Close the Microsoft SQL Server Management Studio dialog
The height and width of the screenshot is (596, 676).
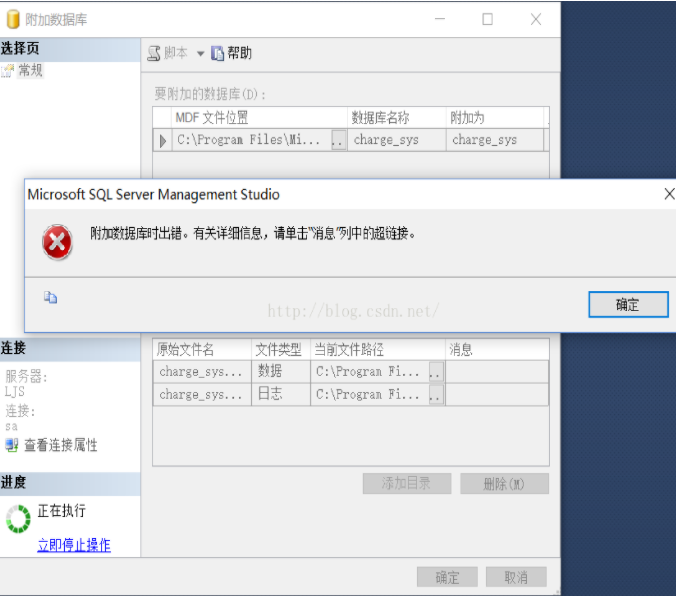(669, 194)
